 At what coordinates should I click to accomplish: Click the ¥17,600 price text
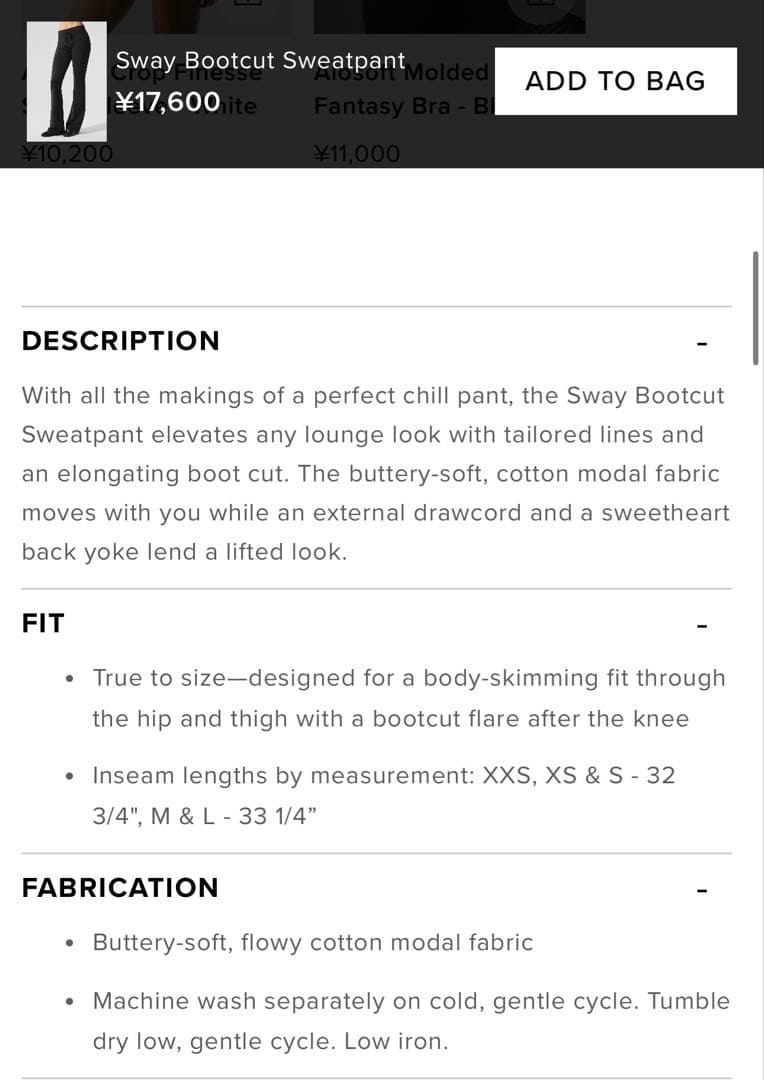coord(167,101)
